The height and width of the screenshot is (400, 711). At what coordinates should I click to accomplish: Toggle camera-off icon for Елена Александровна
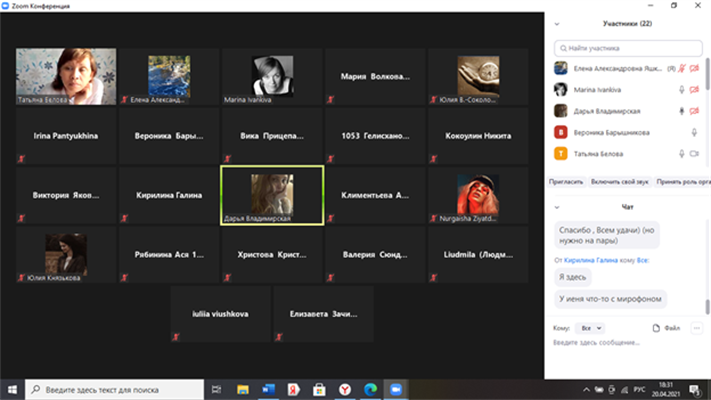tap(694, 68)
